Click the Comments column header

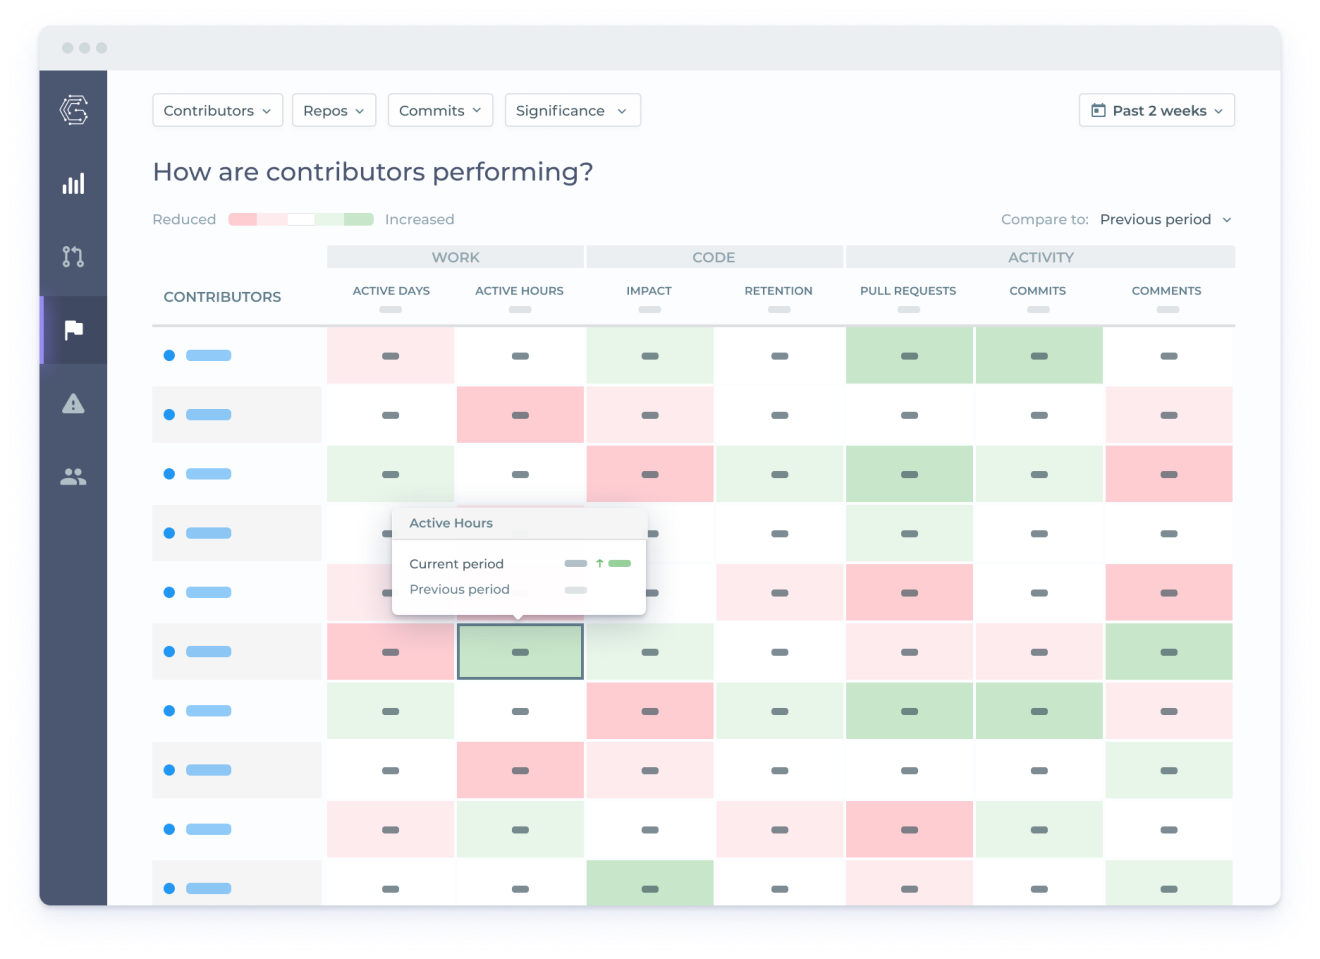(1166, 291)
